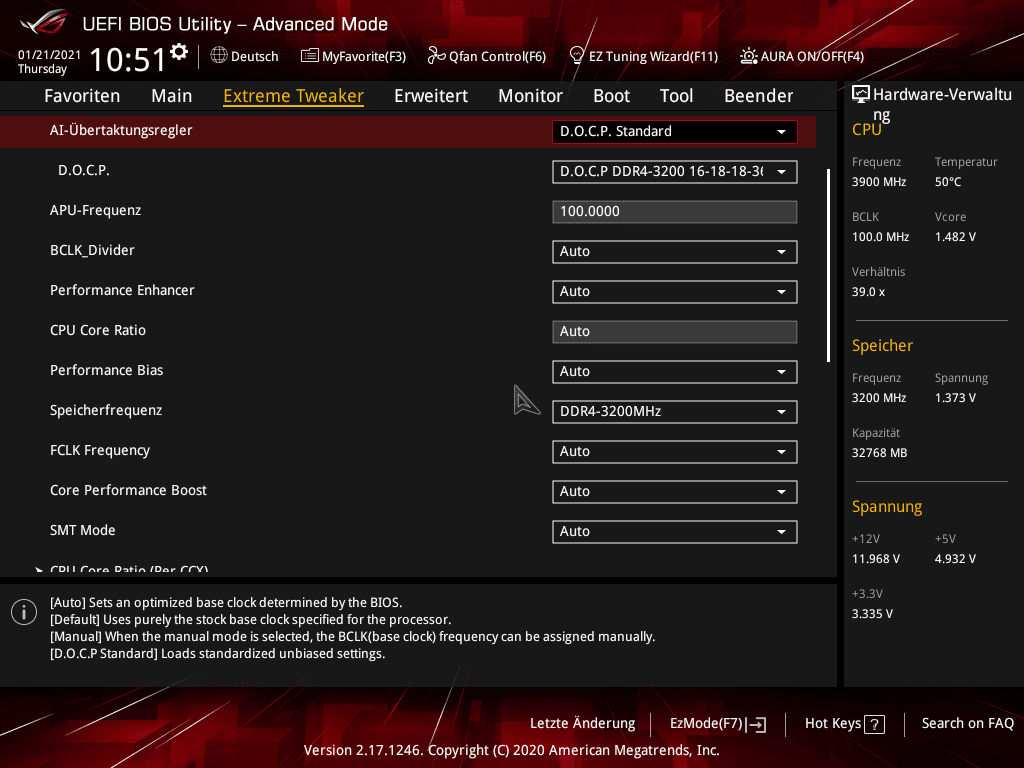The width and height of the screenshot is (1024, 768).
Task: Click the +12V value 11.968 V
Action: (x=876, y=559)
